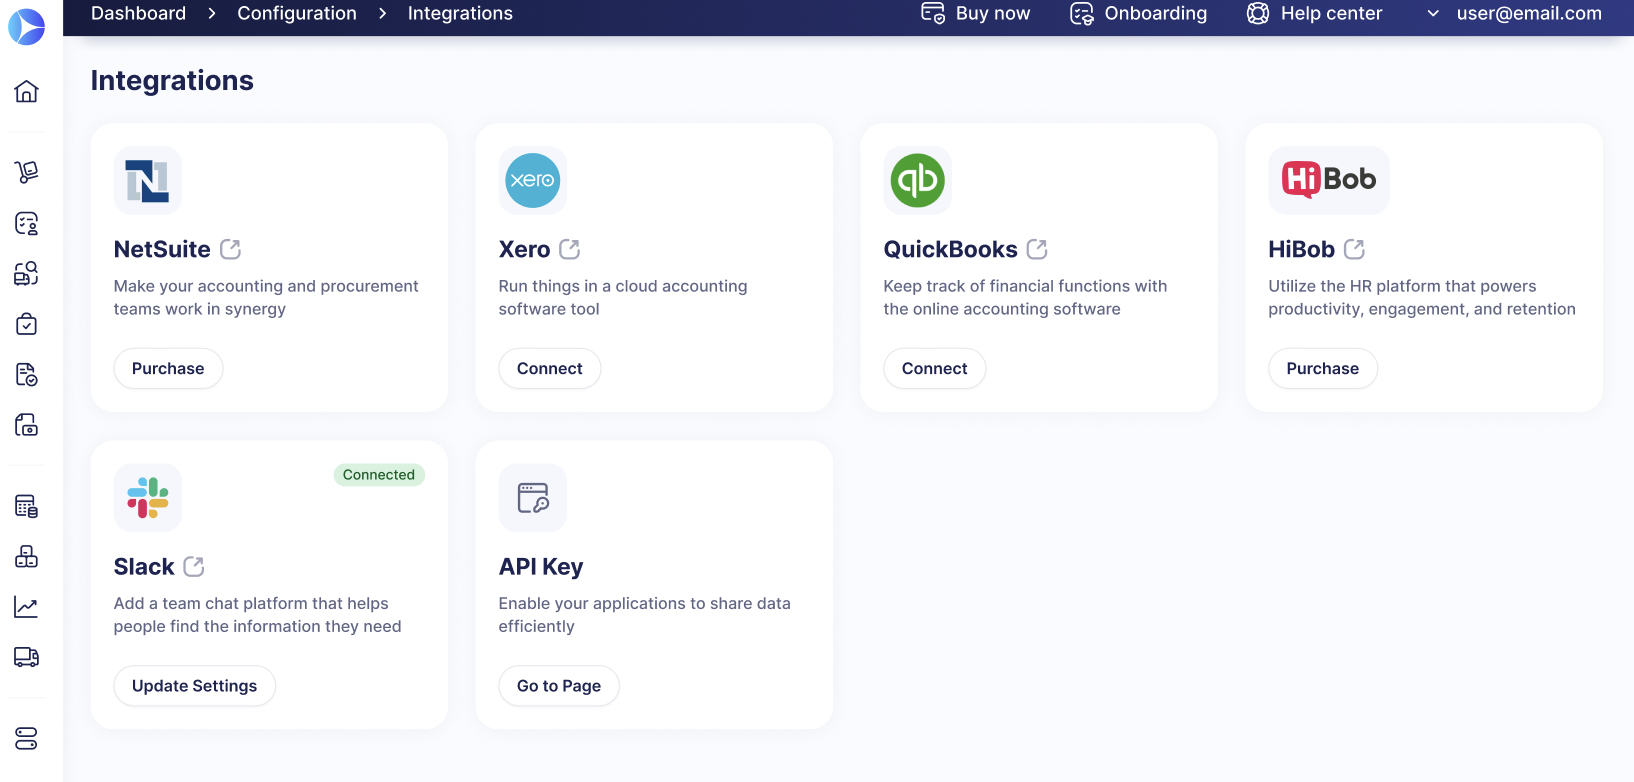The height and width of the screenshot is (782, 1634).
Task: Open the document with check badge icon
Action: (27, 375)
